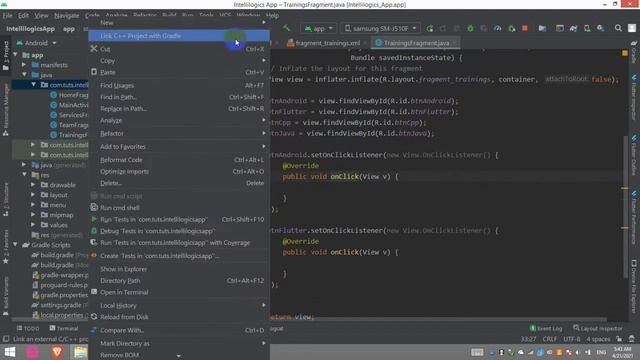This screenshot has width=640, height=360.
Task: Open the Layout Inspector button
Action: [598, 328]
